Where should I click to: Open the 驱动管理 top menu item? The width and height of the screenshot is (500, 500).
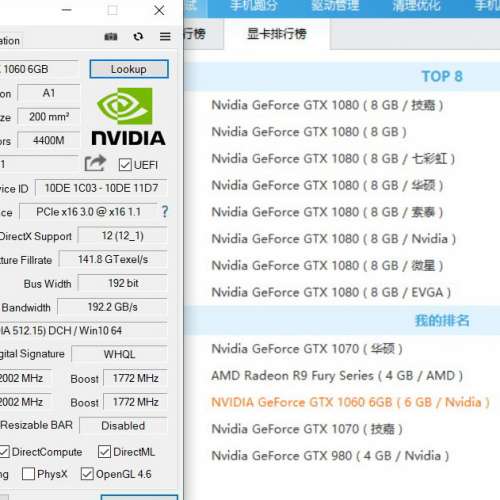click(335, 6)
